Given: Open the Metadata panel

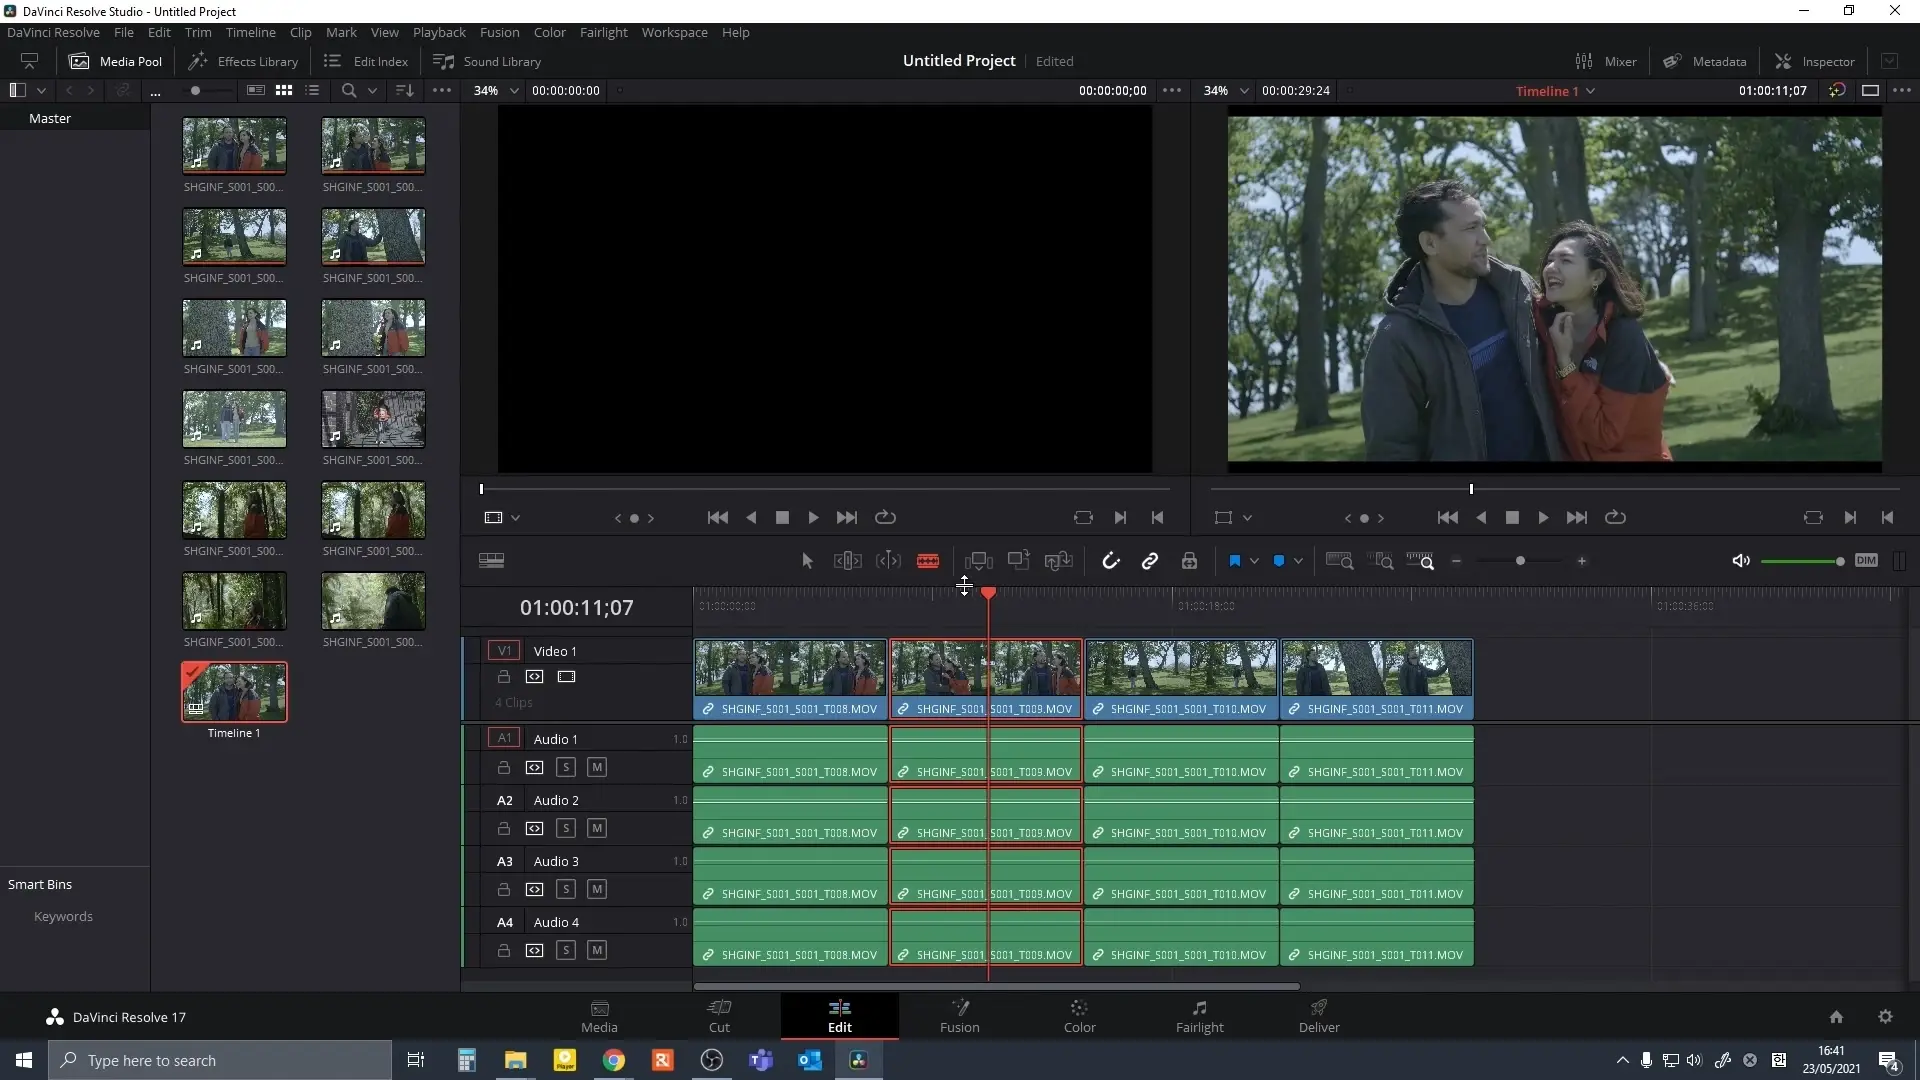Looking at the screenshot, I should pos(1705,61).
